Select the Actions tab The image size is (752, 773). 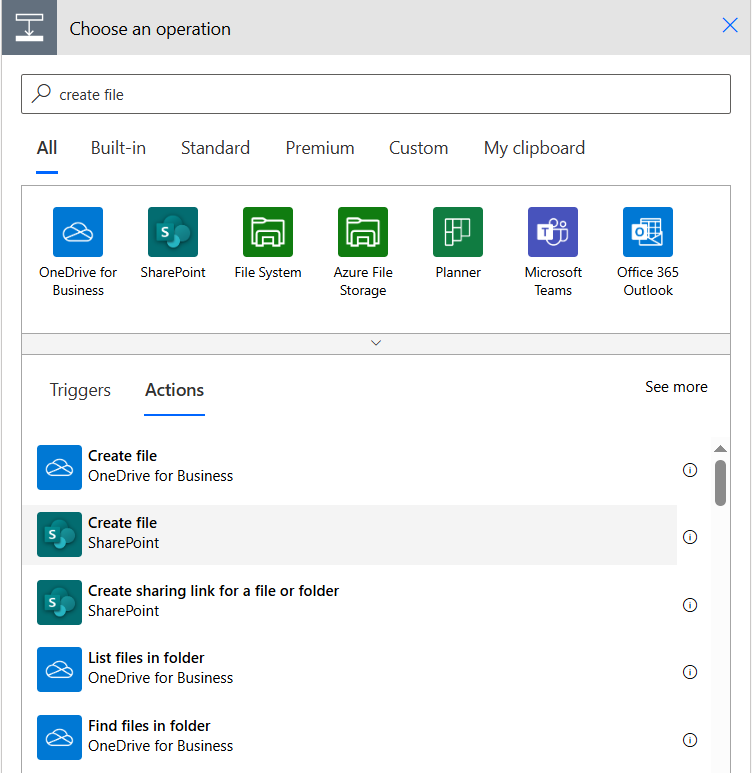(x=175, y=390)
